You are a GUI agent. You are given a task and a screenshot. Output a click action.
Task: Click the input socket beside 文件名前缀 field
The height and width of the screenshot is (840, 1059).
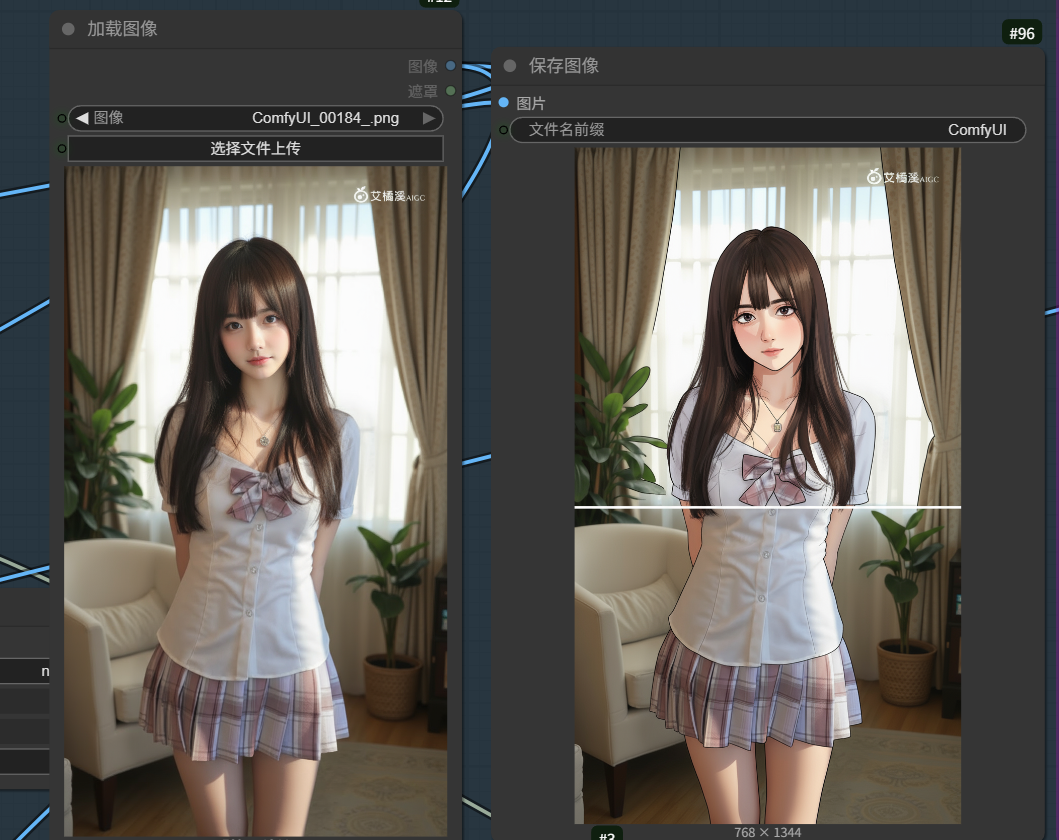click(x=504, y=130)
